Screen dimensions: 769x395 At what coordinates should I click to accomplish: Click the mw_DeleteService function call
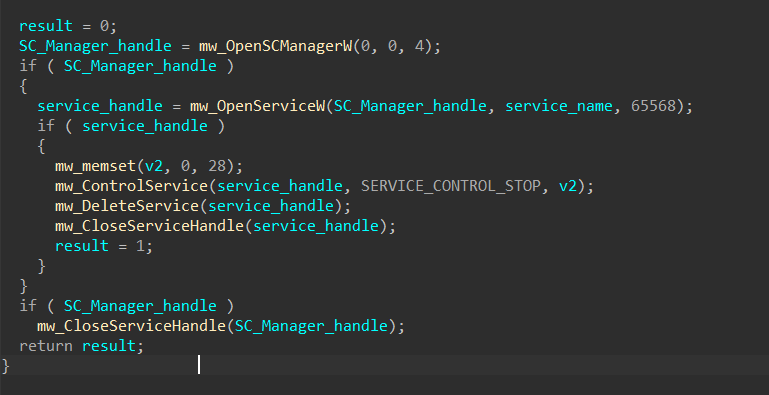point(127,206)
